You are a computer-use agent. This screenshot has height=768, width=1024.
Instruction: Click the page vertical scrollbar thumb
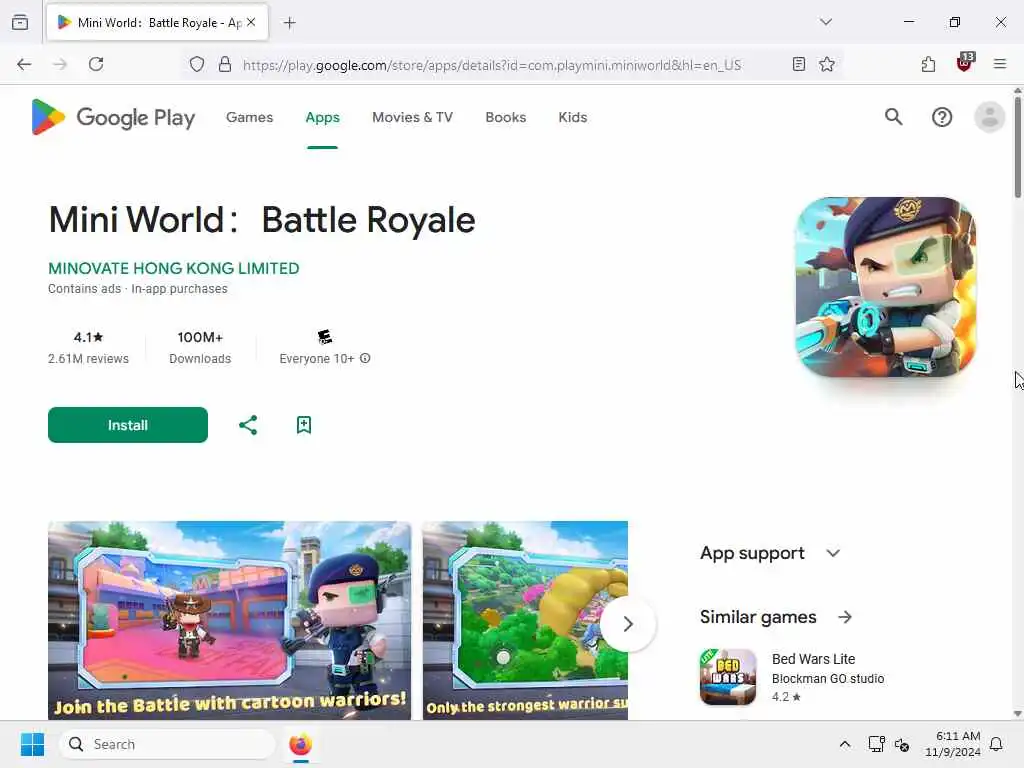(x=1017, y=147)
